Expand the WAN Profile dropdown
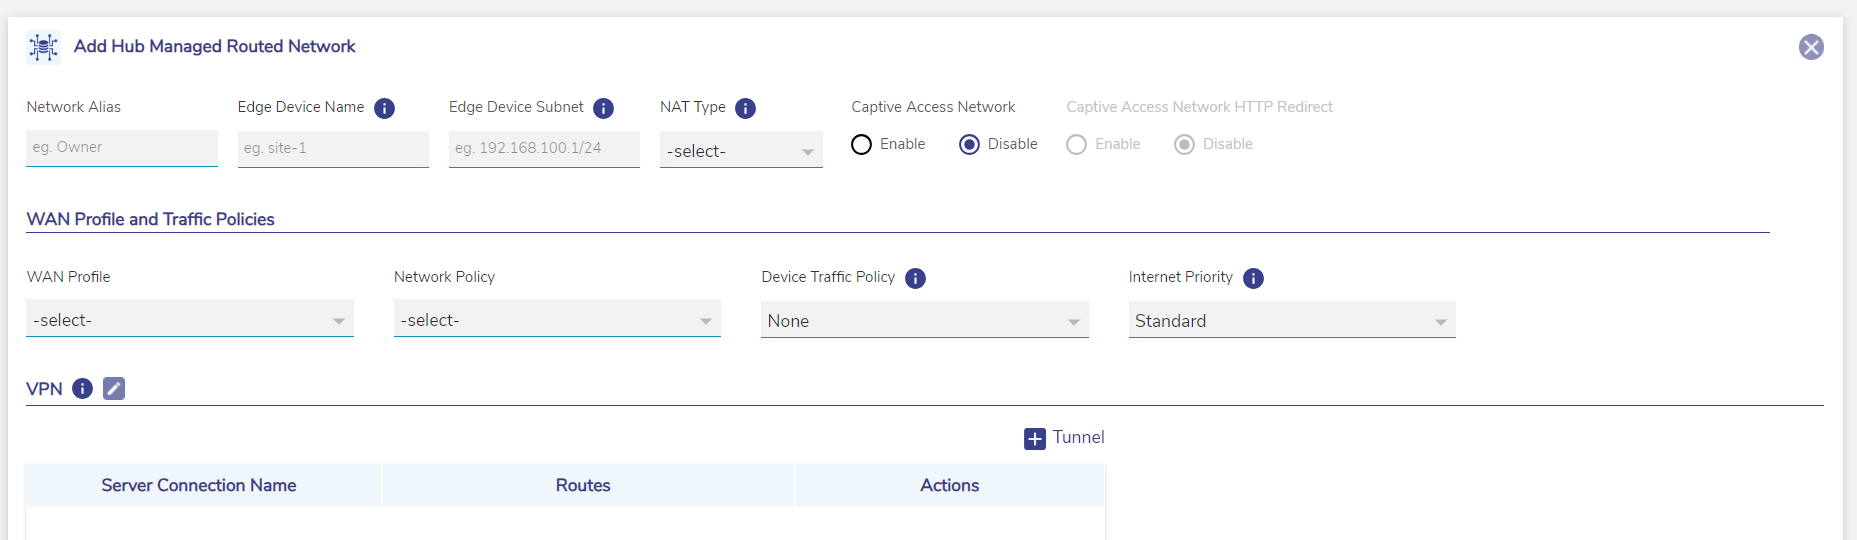 point(189,320)
